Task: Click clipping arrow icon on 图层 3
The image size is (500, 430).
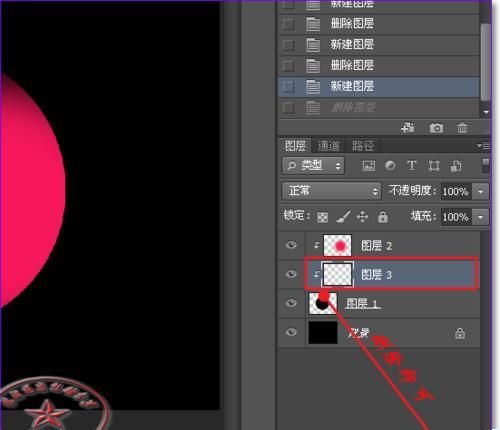Action: (316, 274)
